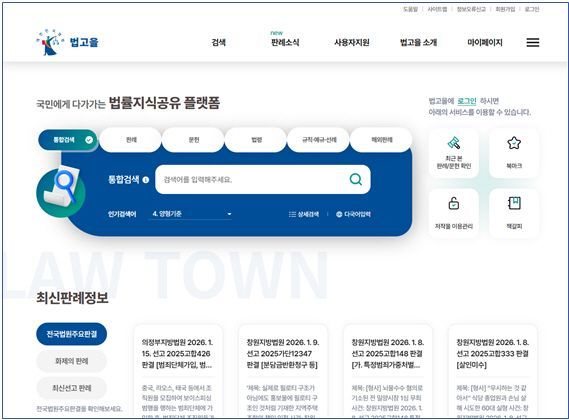Select the 통합검색 search tab

pyautogui.click(x=68, y=140)
